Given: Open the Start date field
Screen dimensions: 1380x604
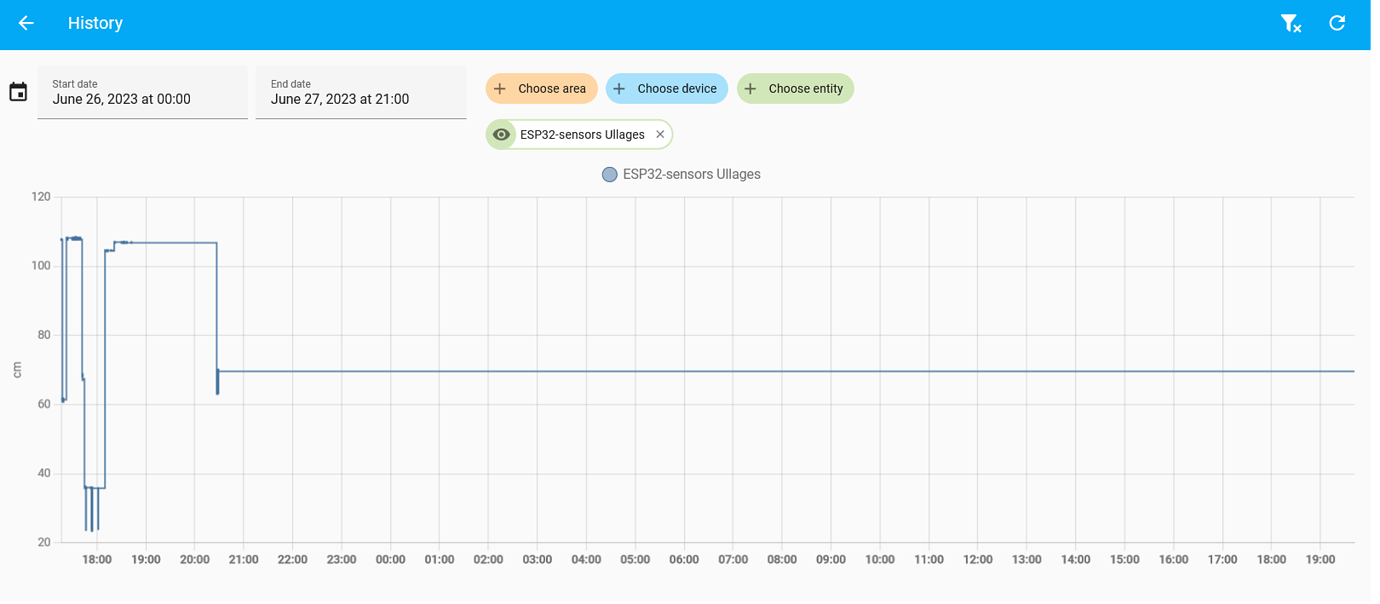Looking at the screenshot, I should (x=143, y=92).
